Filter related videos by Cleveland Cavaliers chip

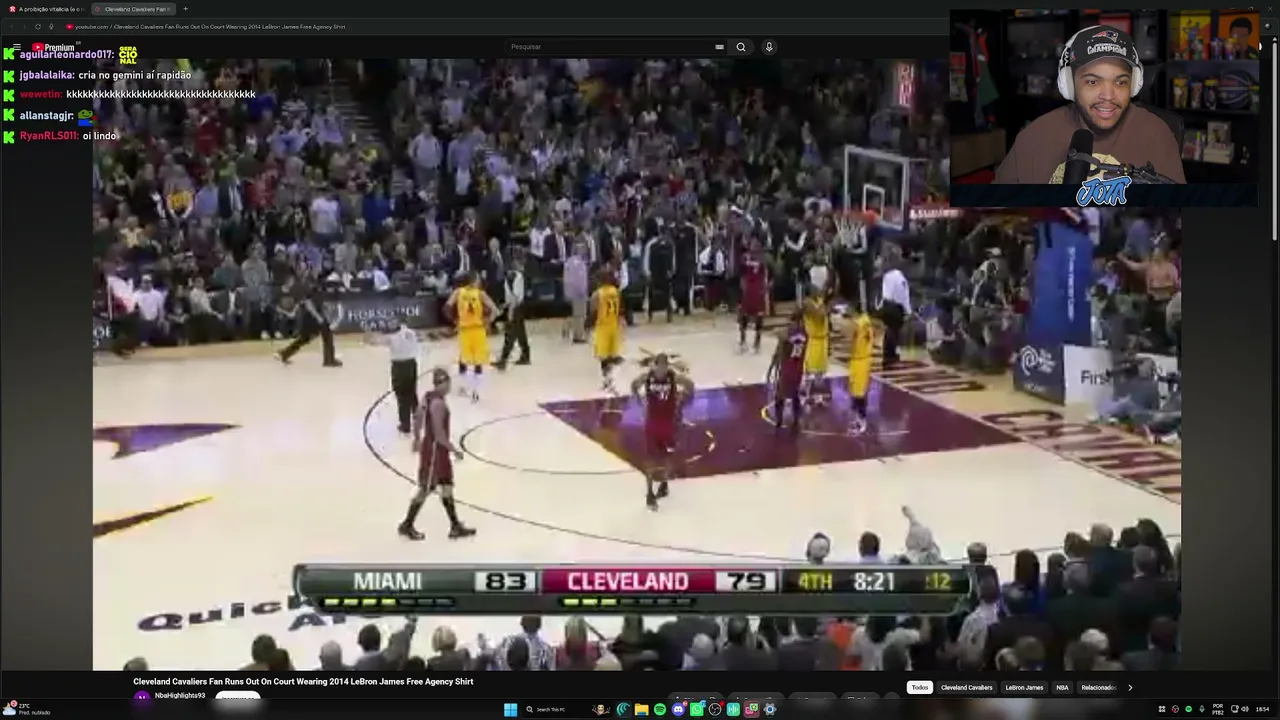966,688
